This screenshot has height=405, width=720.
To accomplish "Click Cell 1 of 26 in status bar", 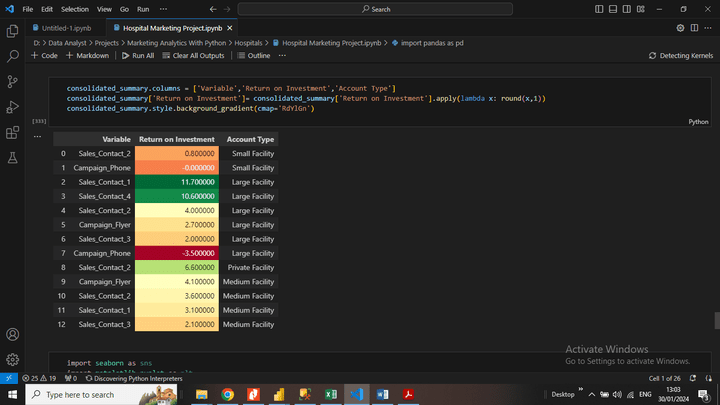I will point(664,378).
